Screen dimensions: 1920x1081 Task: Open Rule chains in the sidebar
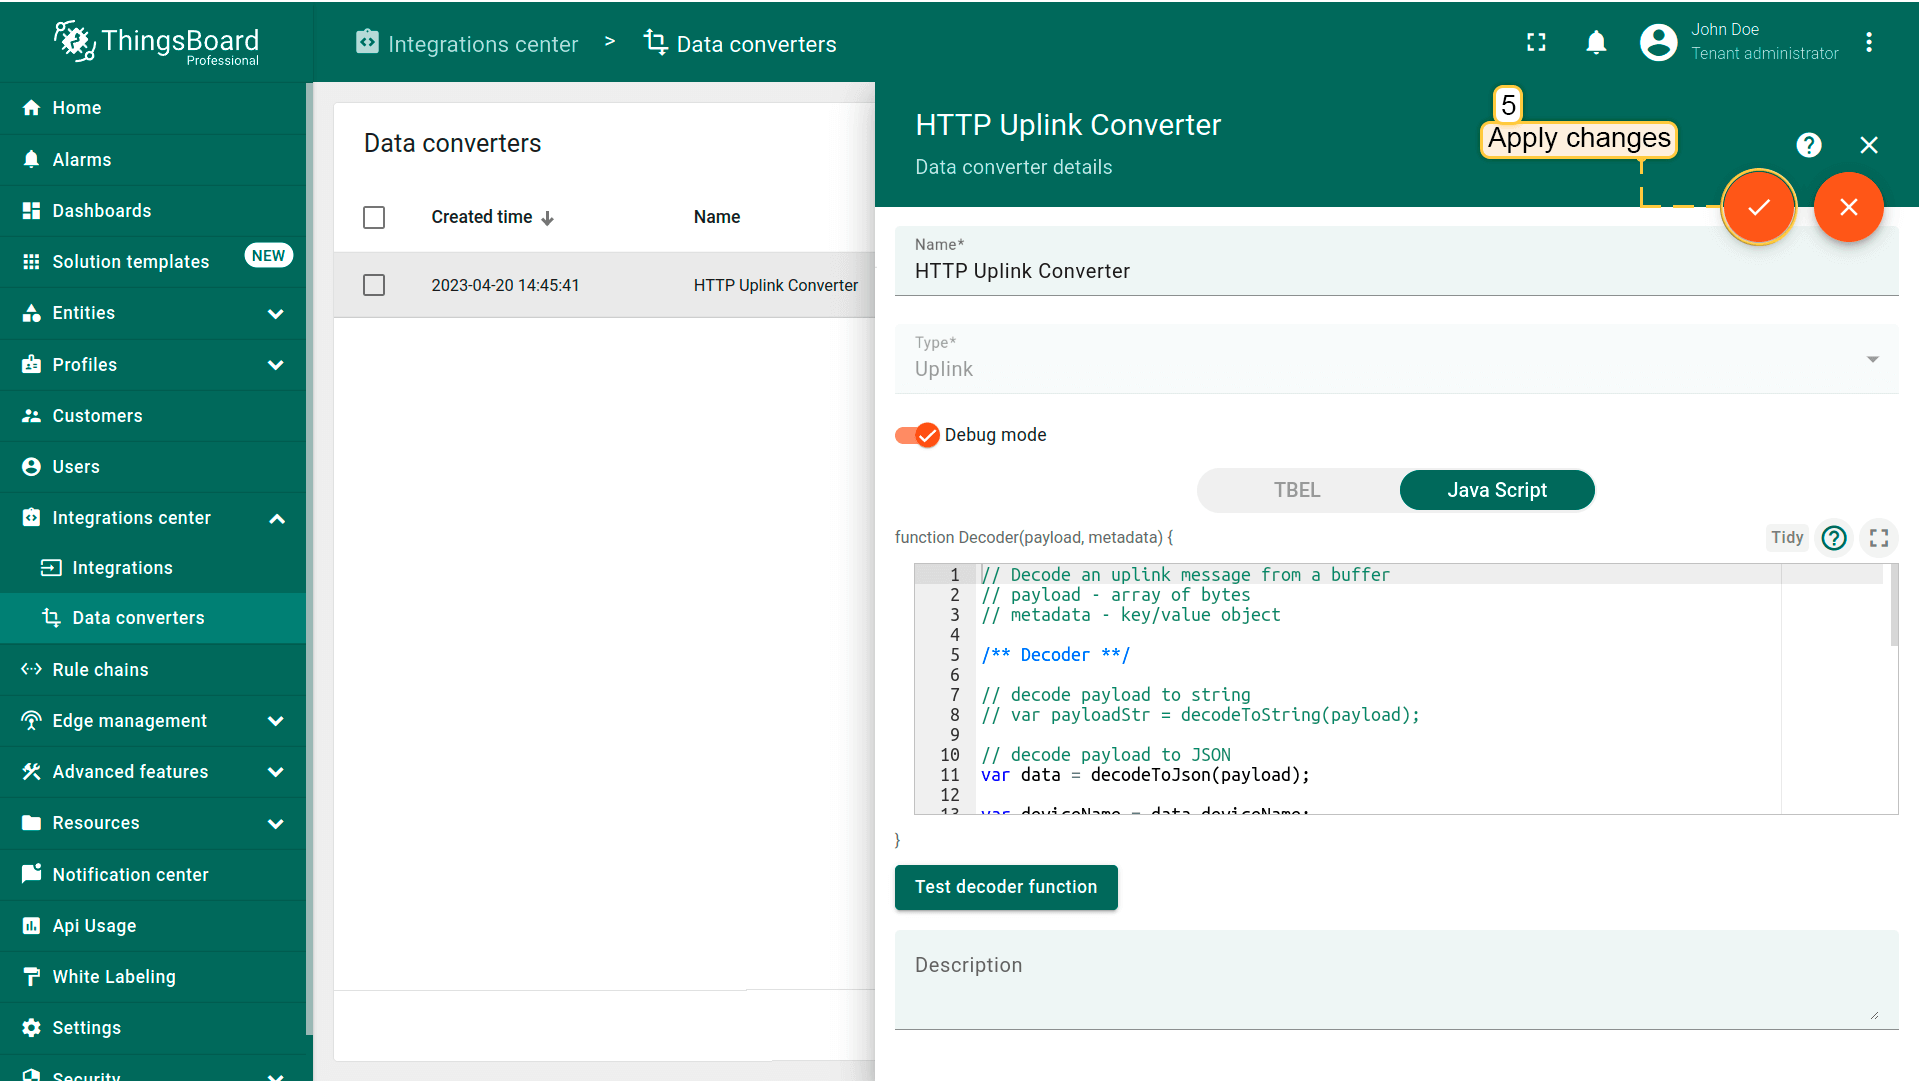tap(100, 670)
